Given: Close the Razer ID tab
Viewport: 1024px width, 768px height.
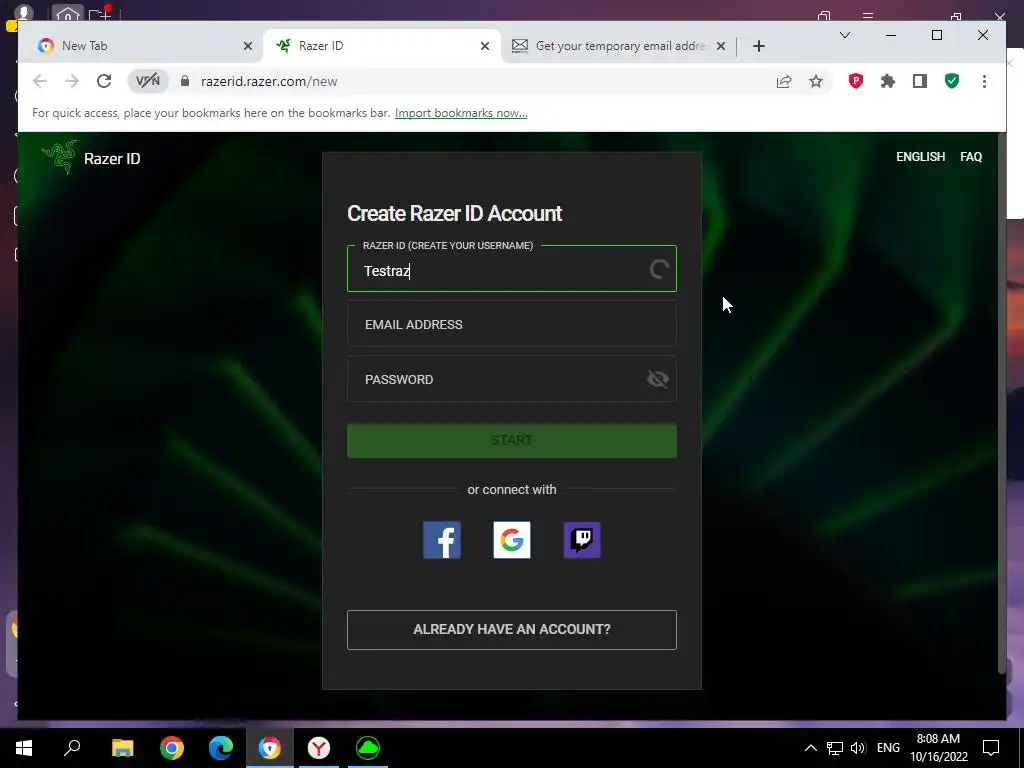Looking at the screenshot, I should pyautogui.click(x=485, y=46).
